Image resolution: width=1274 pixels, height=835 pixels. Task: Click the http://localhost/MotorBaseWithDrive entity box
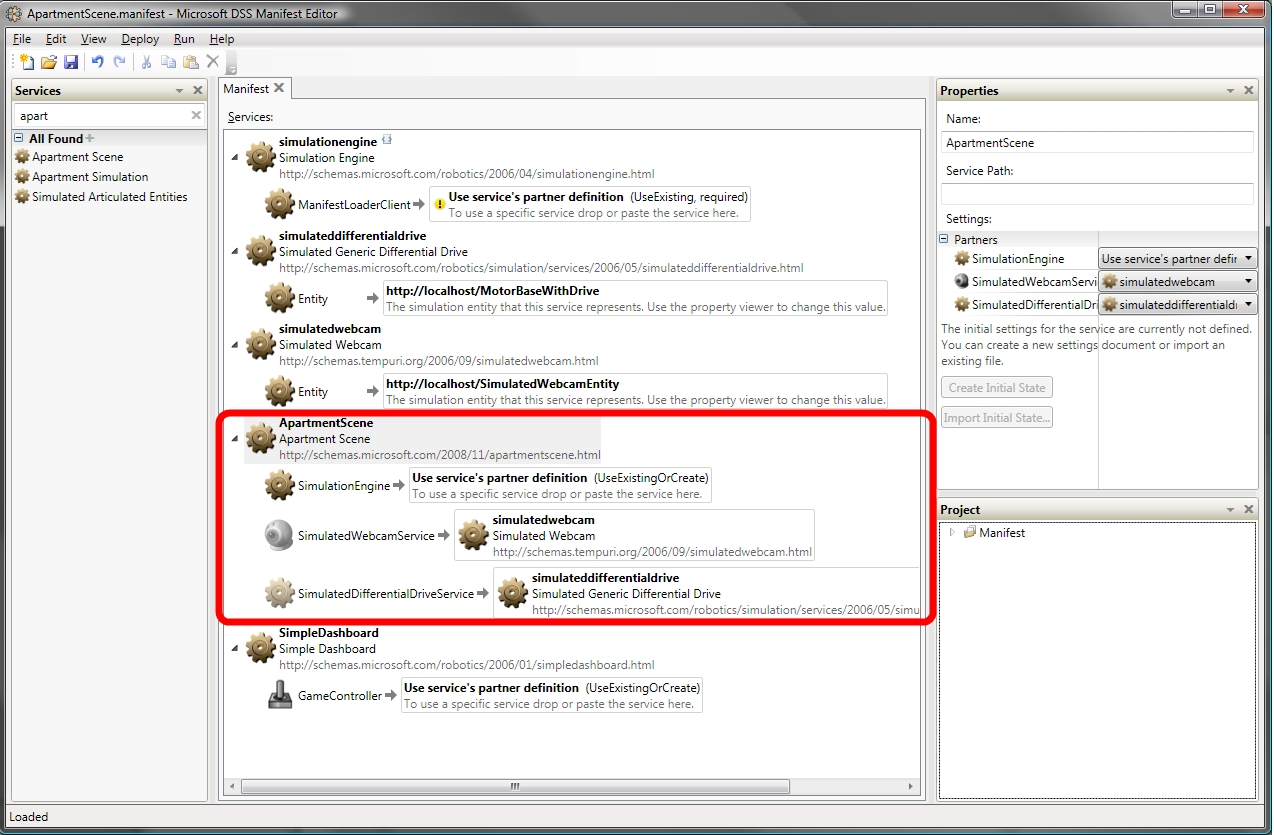point(635,298)
